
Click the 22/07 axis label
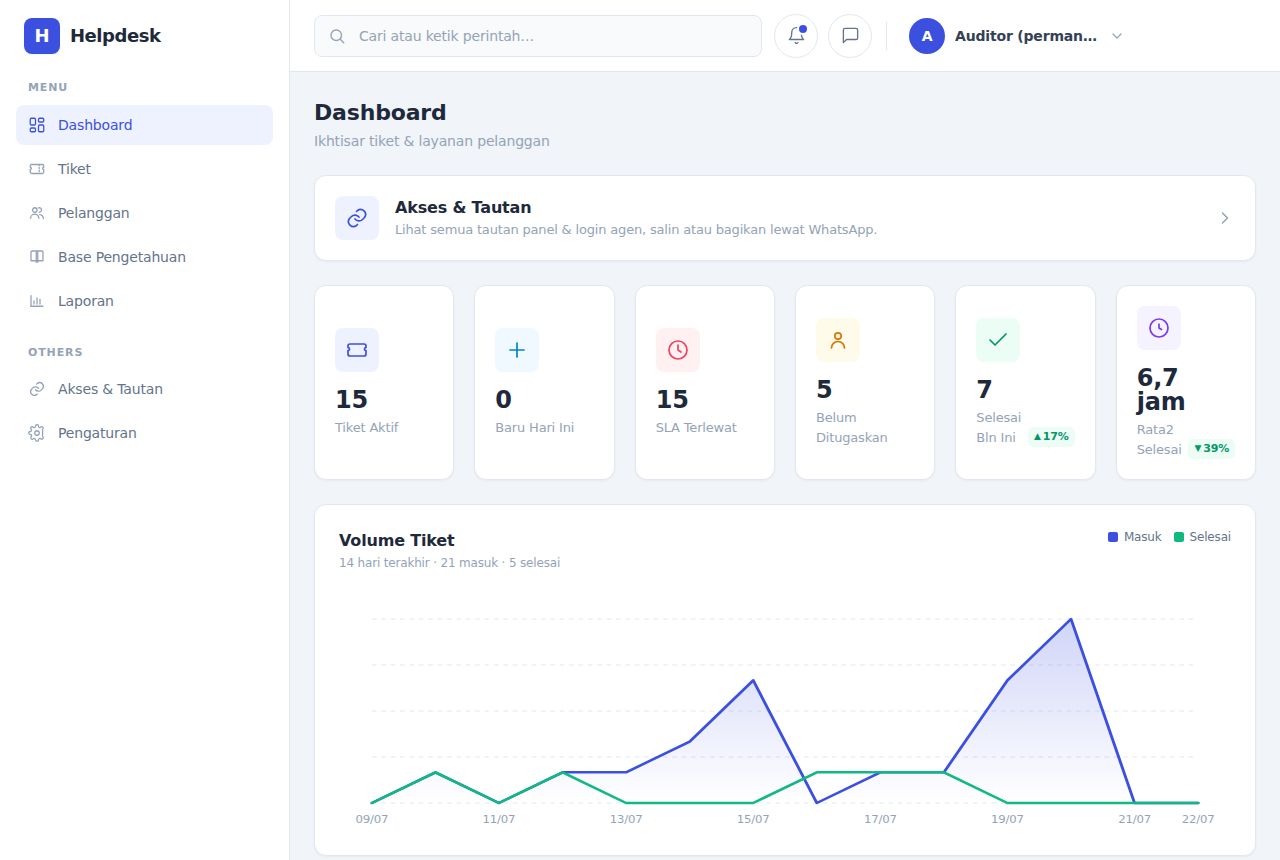click(1198, 819)
